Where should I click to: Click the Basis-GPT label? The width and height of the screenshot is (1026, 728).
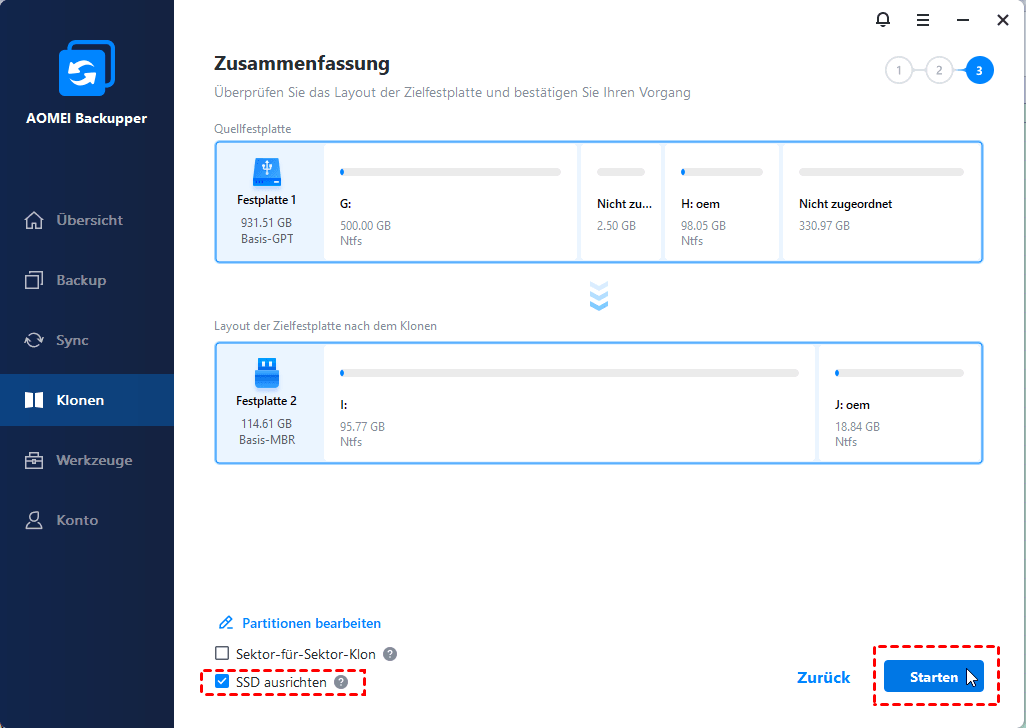(x=267, y=239)
